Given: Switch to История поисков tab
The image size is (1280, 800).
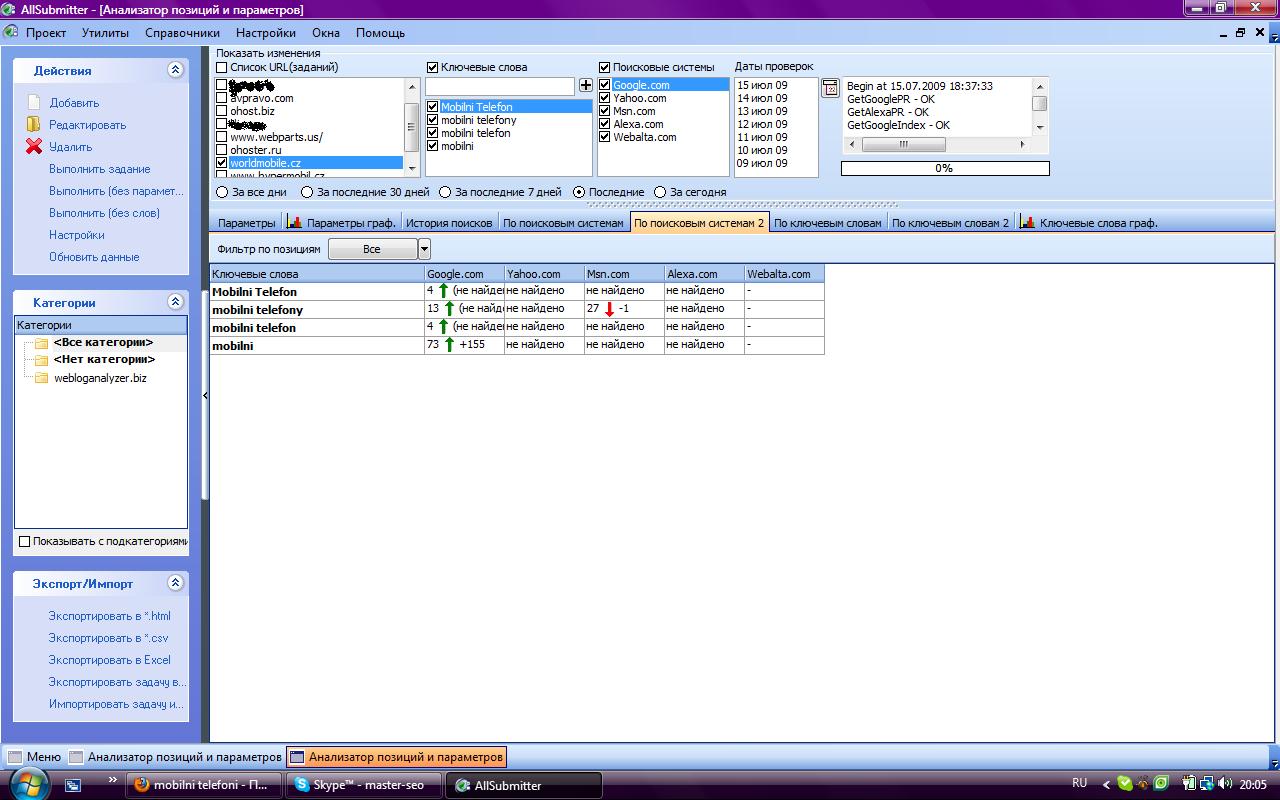Looking at the screenshot, I should point(448,223).
